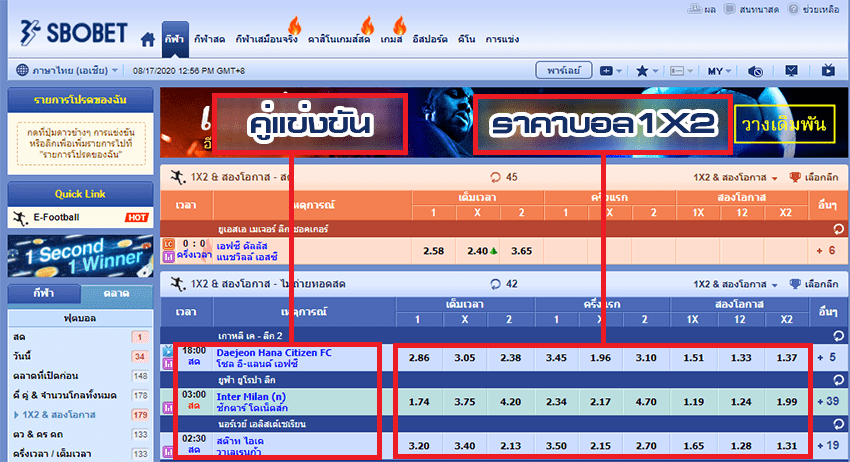Click odds 2.58 for FC Dallas
Viewport: 850px width, 462px height.
[434, 251]
